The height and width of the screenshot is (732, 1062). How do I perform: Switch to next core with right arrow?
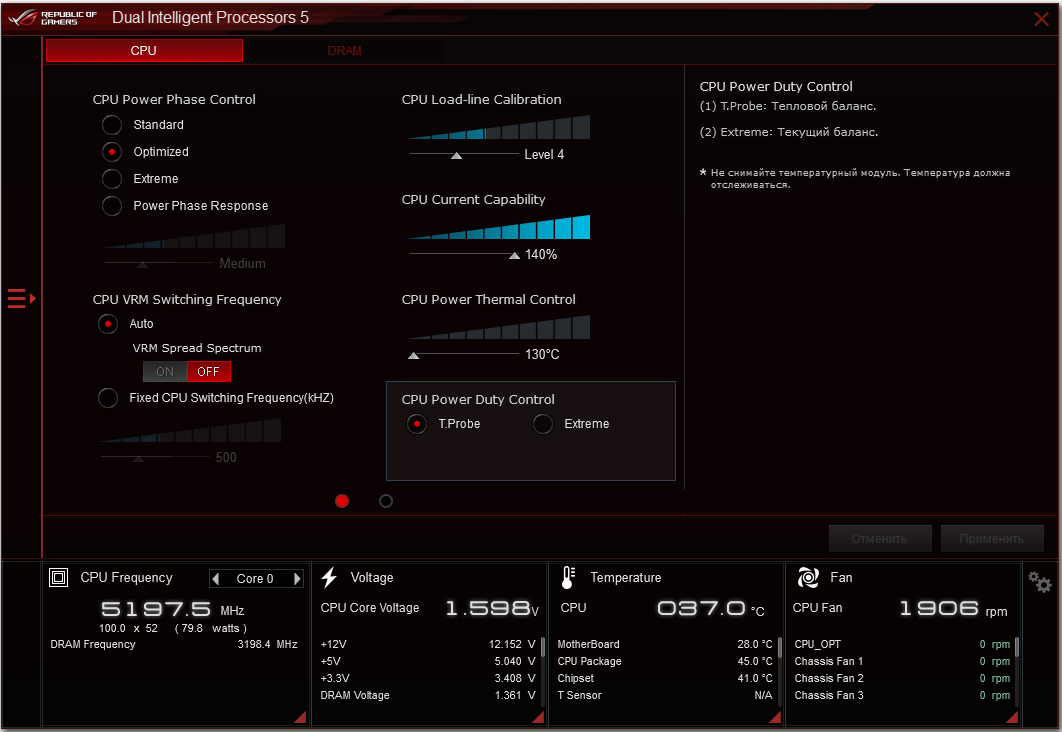(x=297, y=579)
